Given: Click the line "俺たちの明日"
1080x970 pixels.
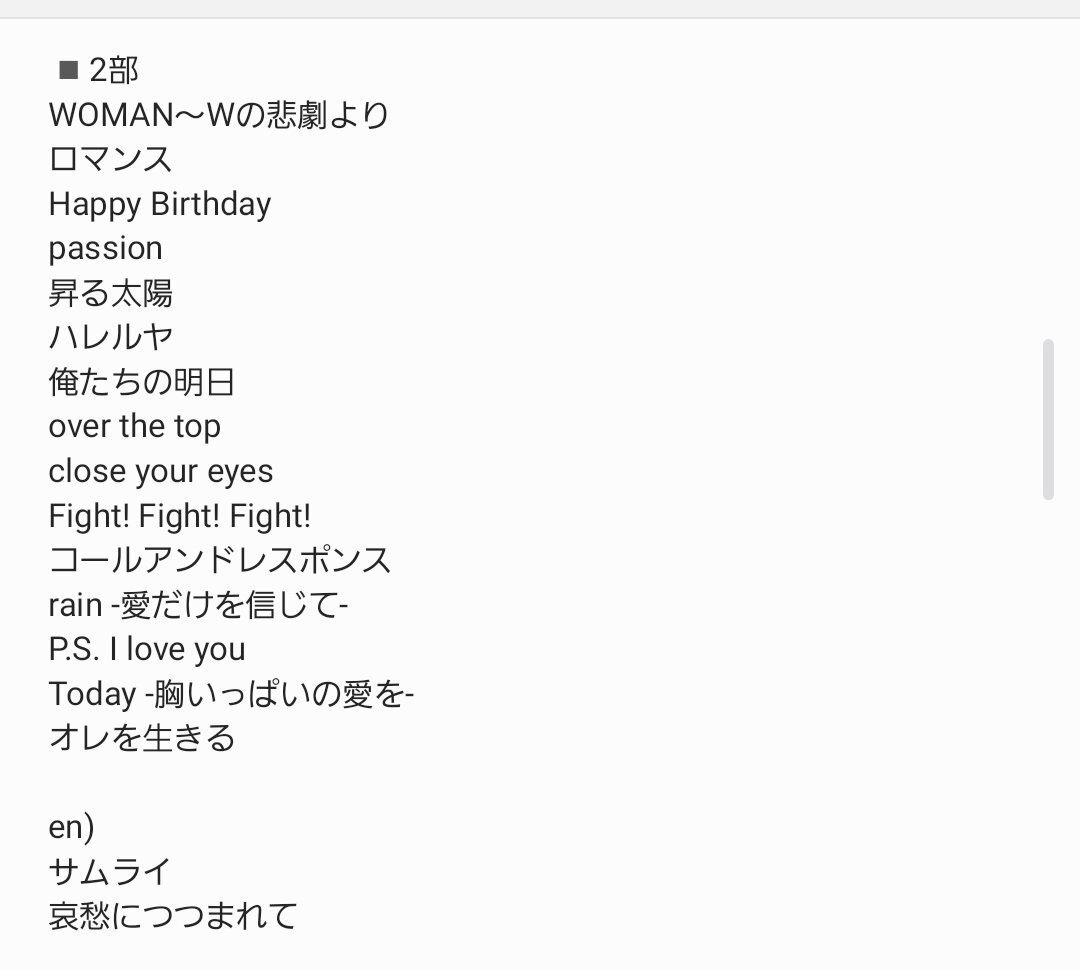Looking at the screenshot, I should point(141,382).
